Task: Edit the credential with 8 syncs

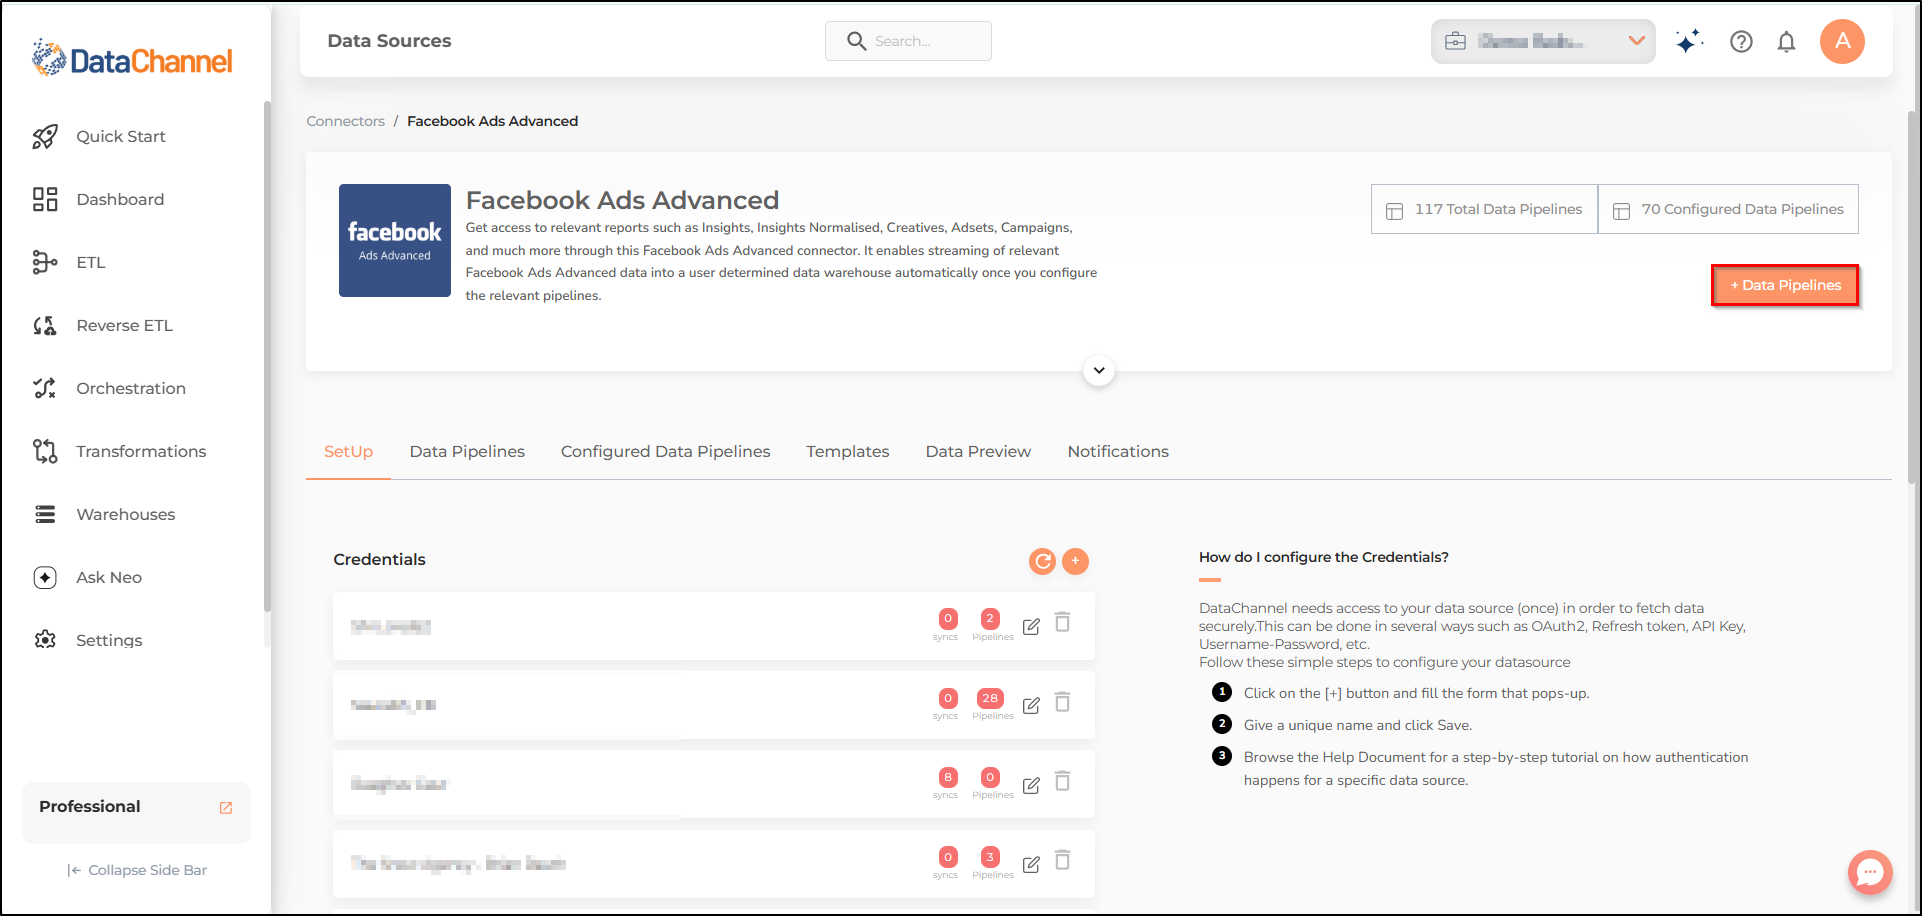Action: coord(1031,785)
